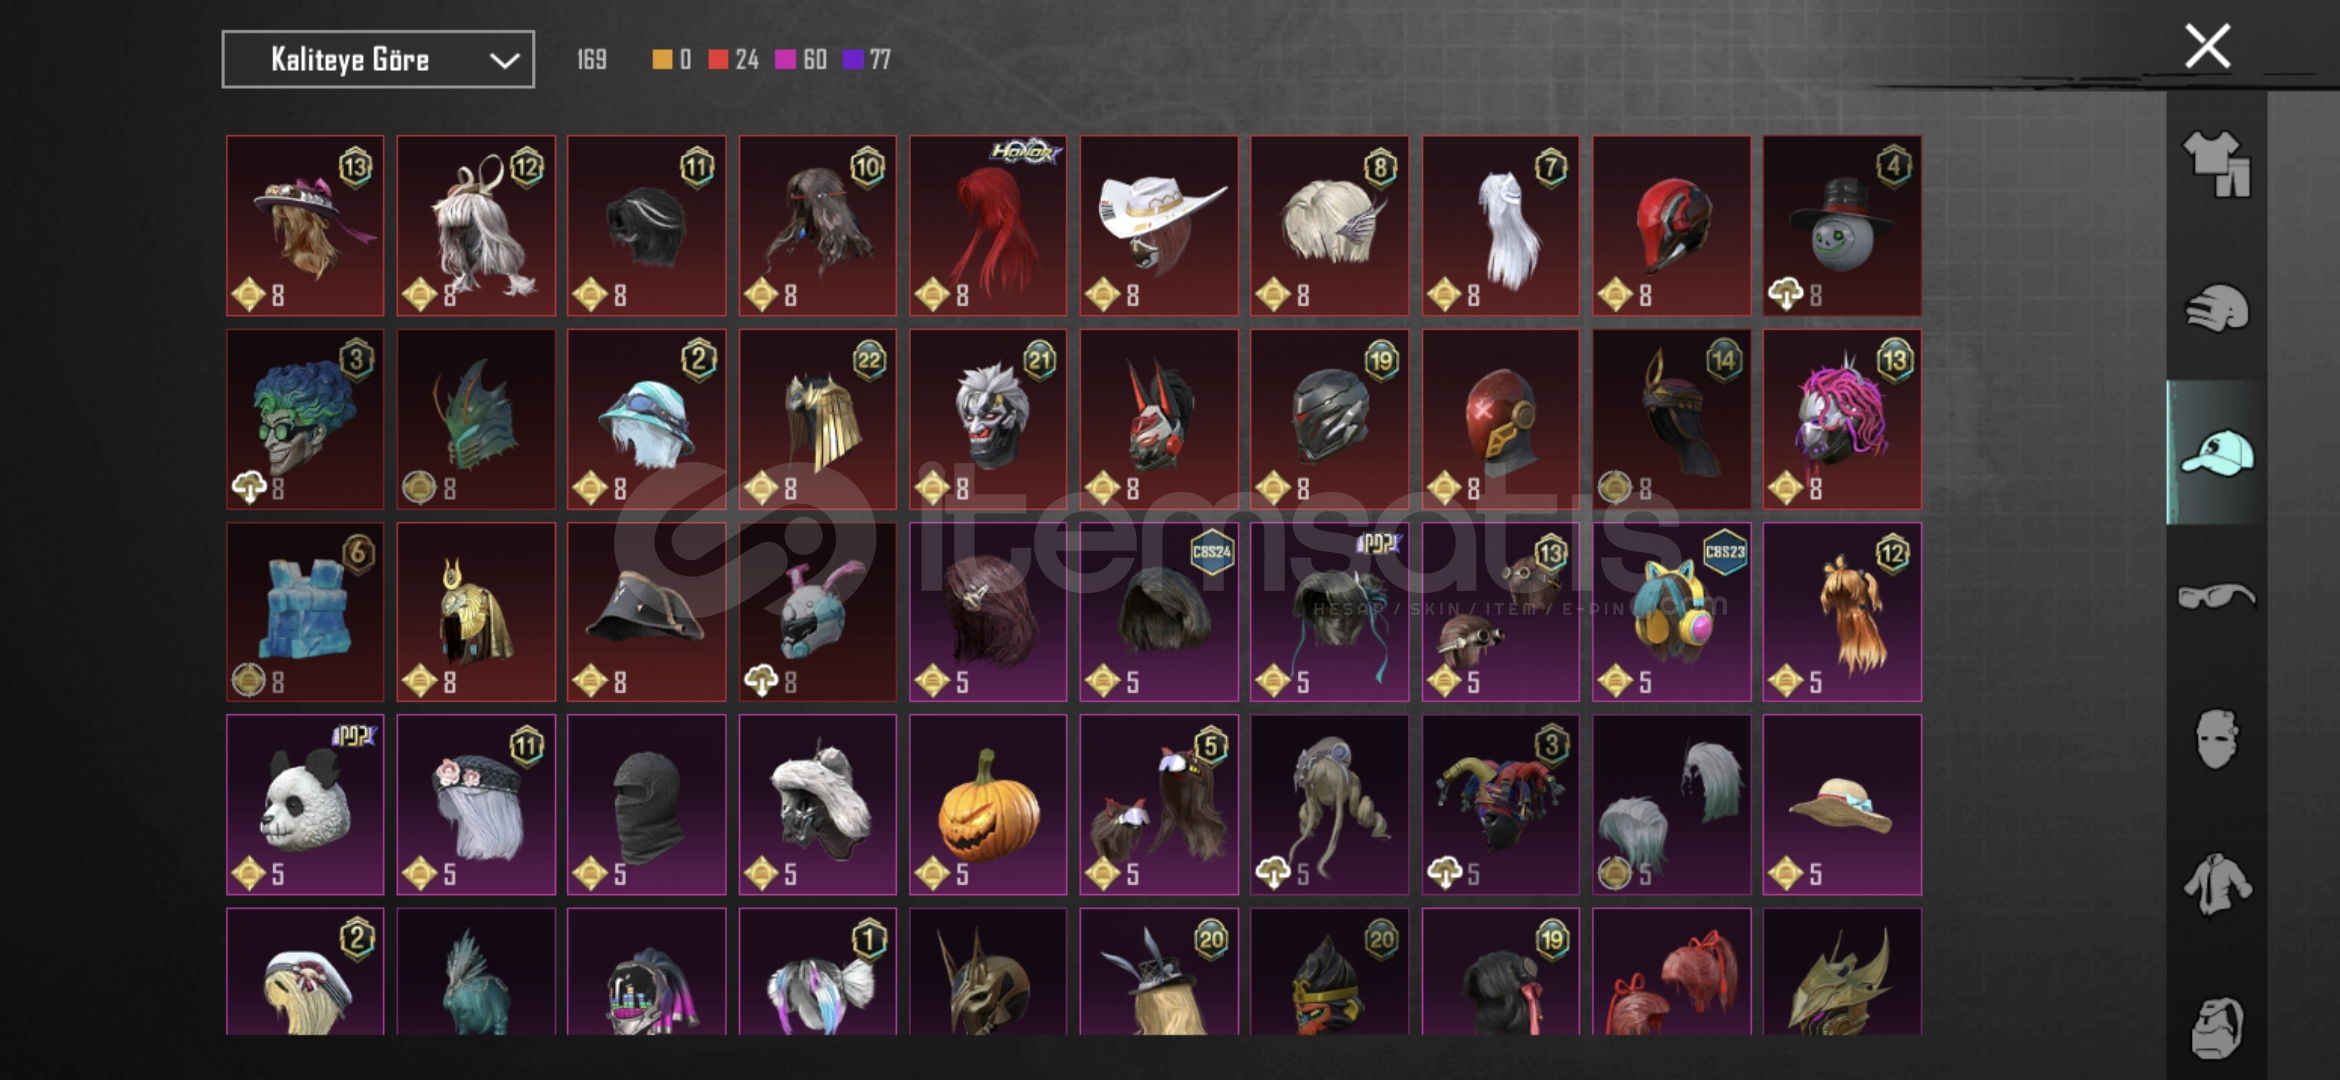The width and height of the screenshot is (2340, 1080).
Task: Select the pumpkin head item
Action: (988, 804)
